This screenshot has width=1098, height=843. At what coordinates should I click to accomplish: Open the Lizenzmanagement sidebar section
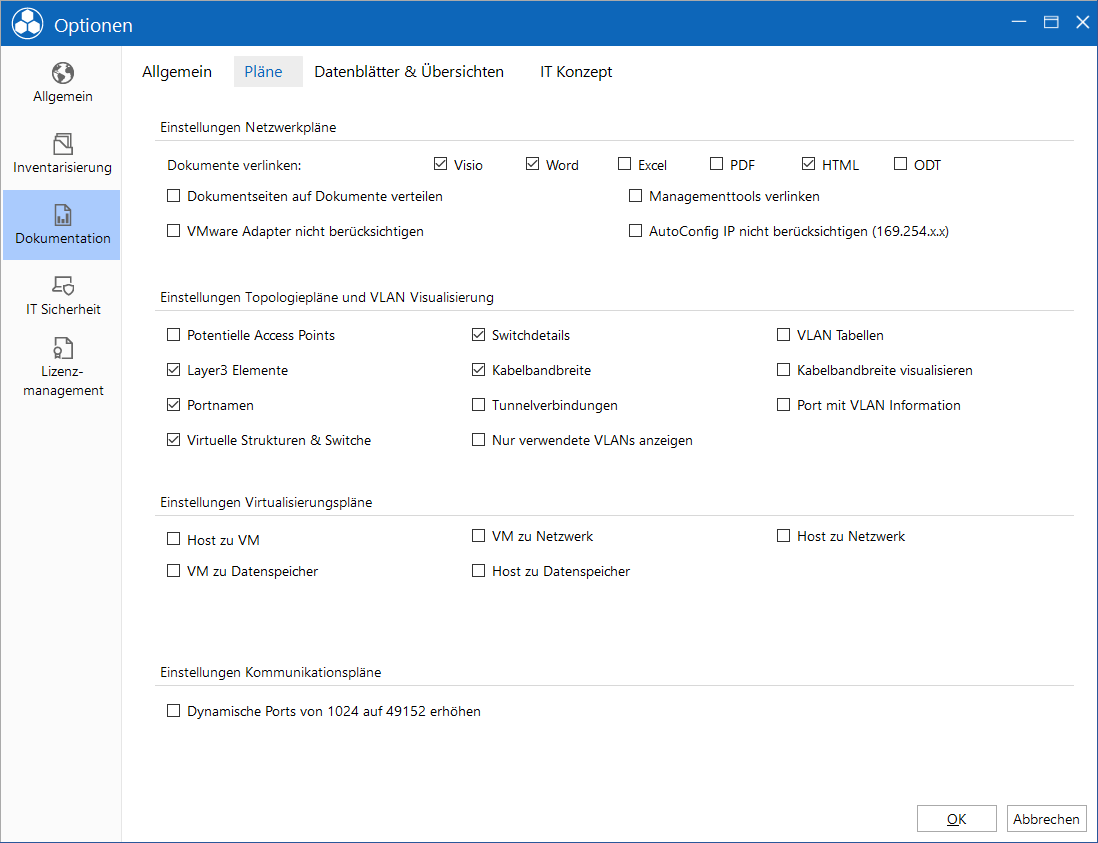[x=62, y=367]
